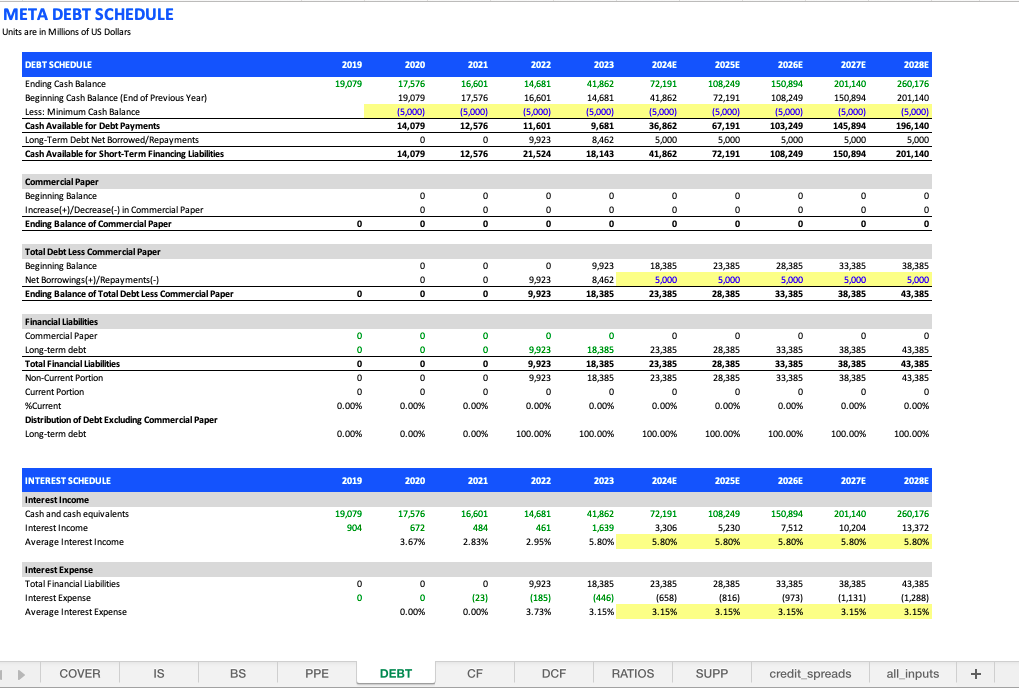Click Total Debt Less Commercial Paper header
Viewport: 1019px width, 688px height.
[92, 252]
